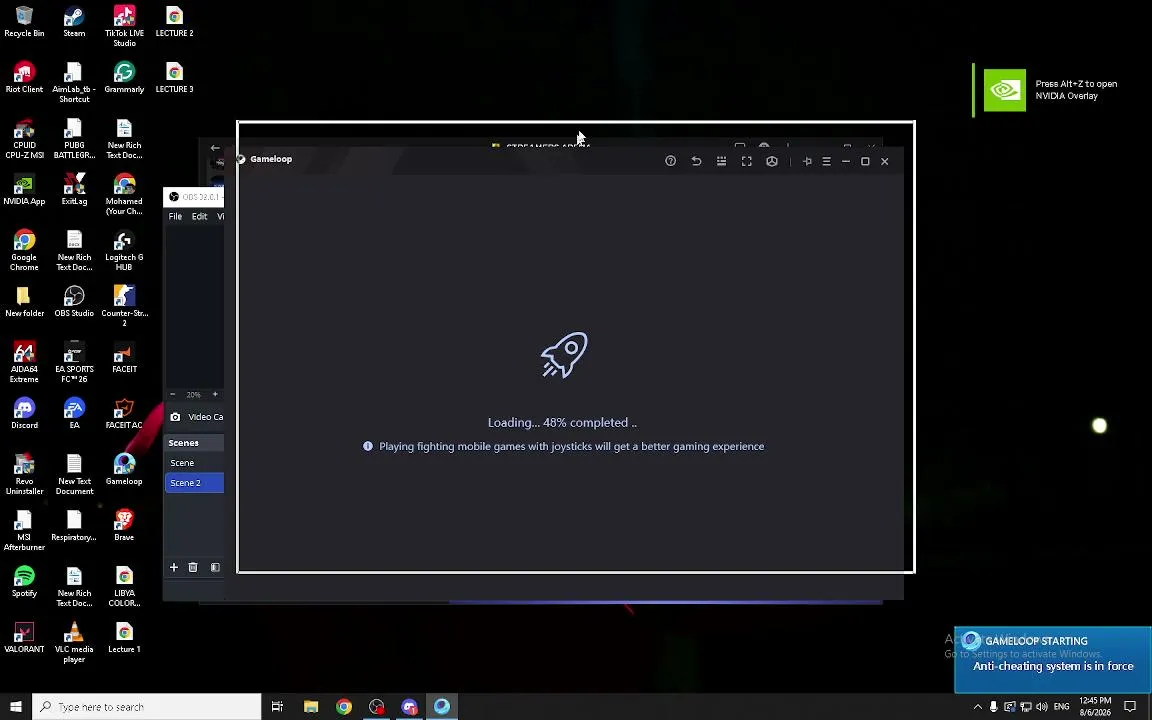Open ExitLag desktop shortcut
The width and height of the screenshot is (1152, 720).
74,190
